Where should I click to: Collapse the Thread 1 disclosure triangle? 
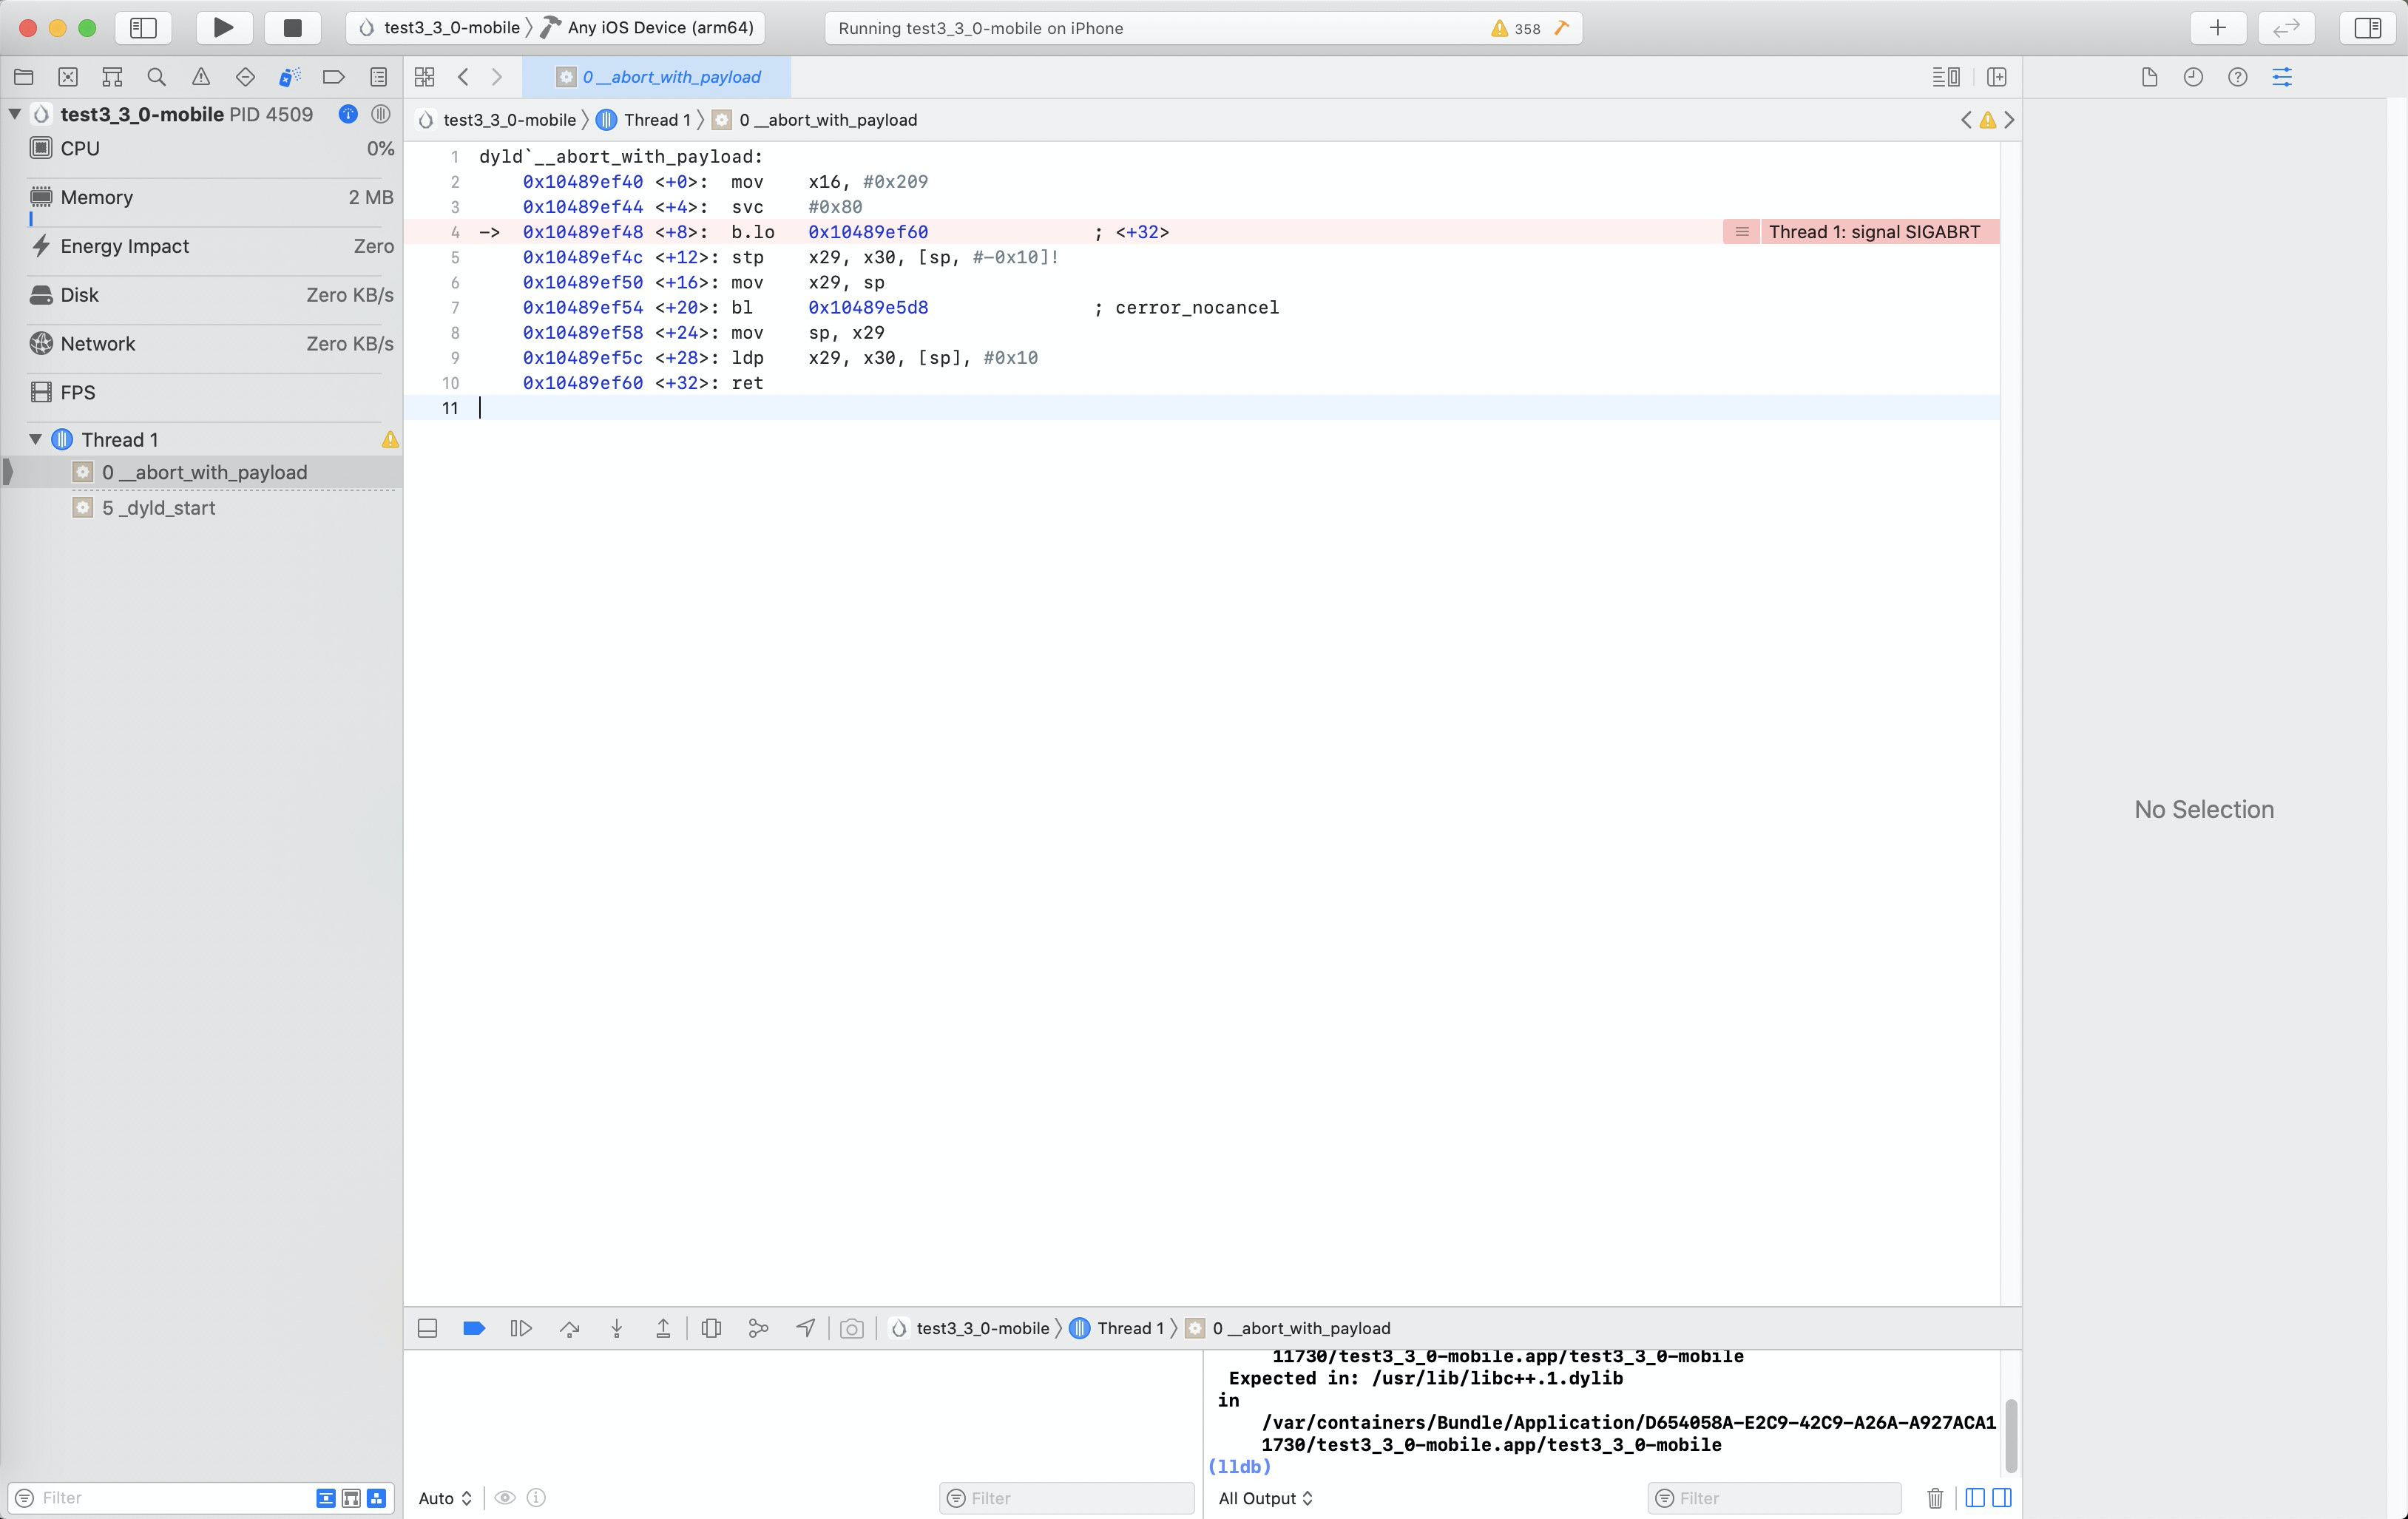coord(36,439)
